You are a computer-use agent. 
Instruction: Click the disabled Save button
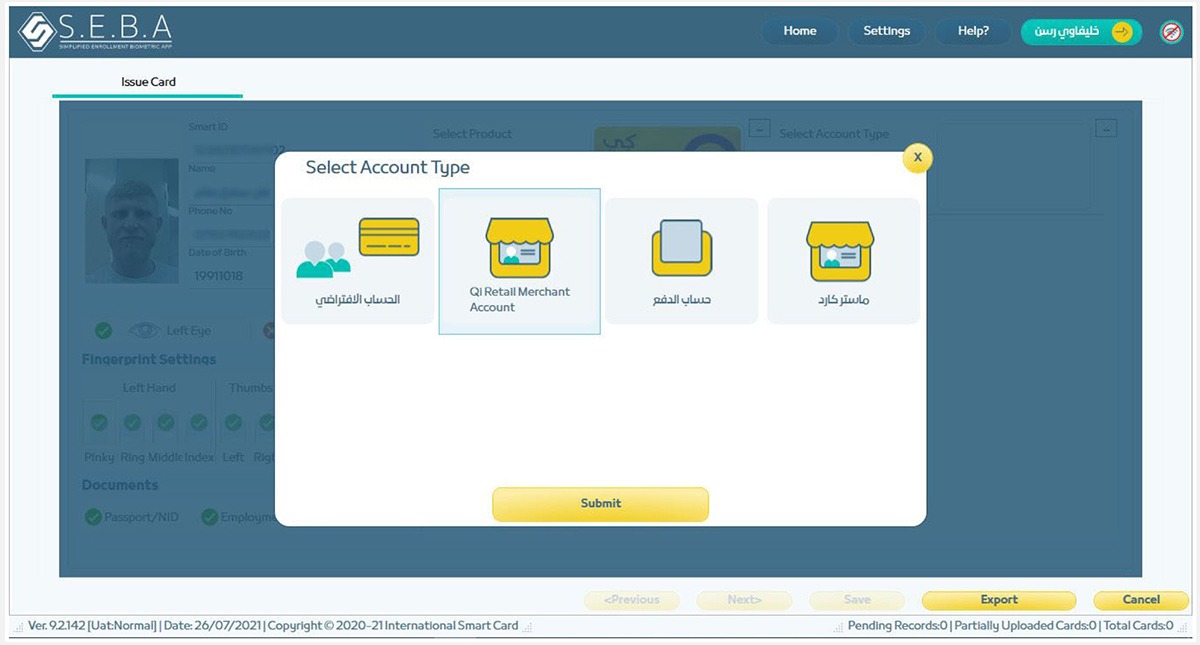point(857,600)
